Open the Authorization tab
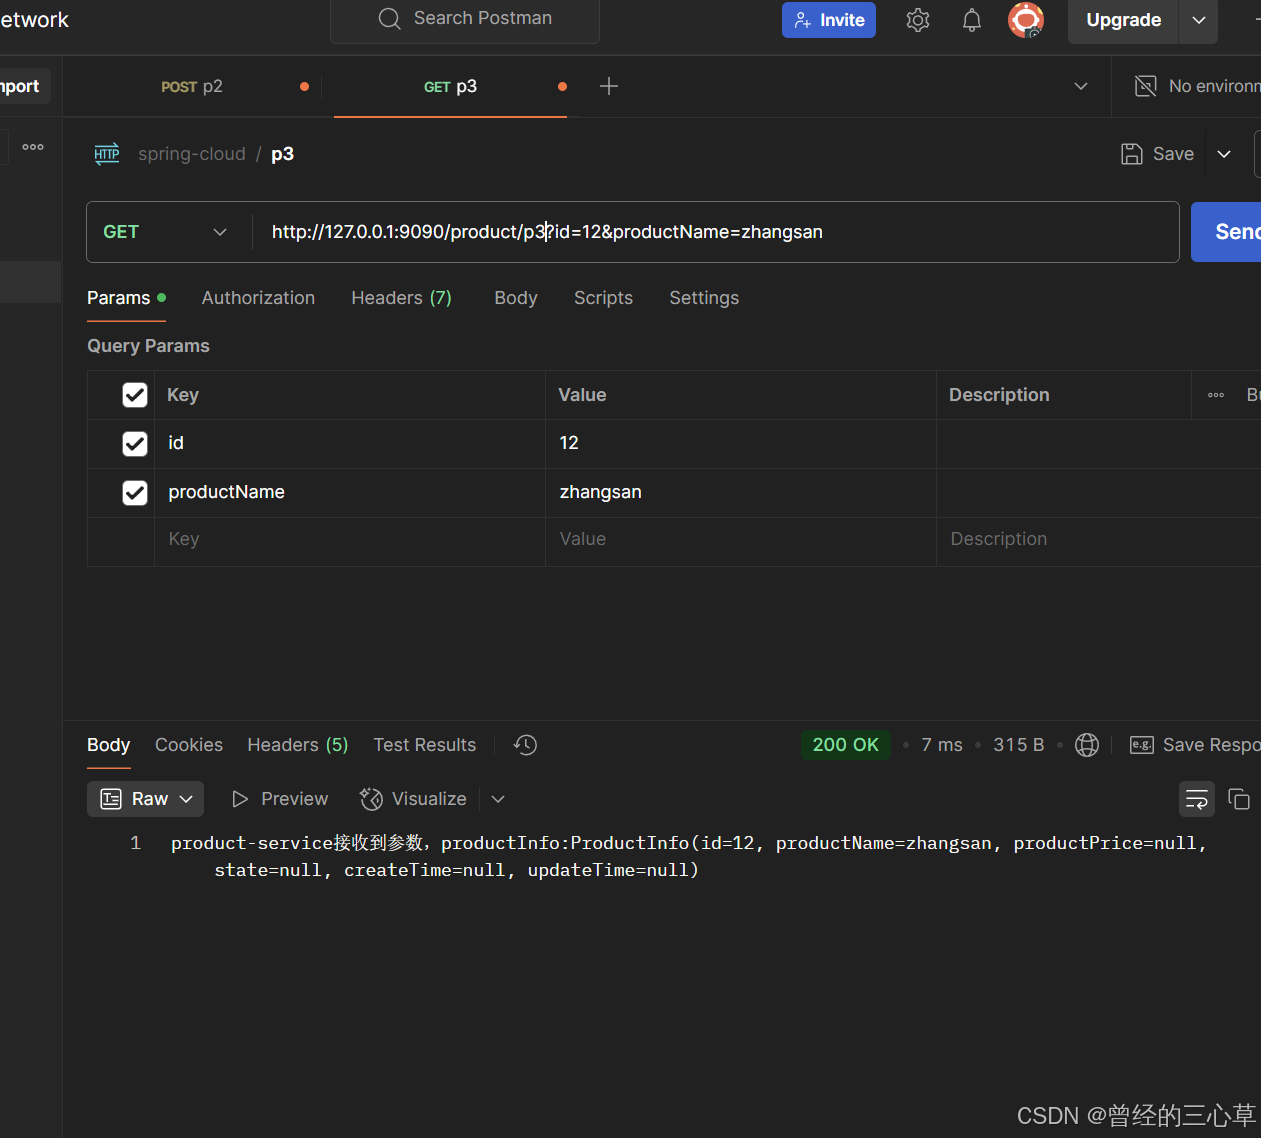Screen dimensions: 1261x1138 click(258, 298)
